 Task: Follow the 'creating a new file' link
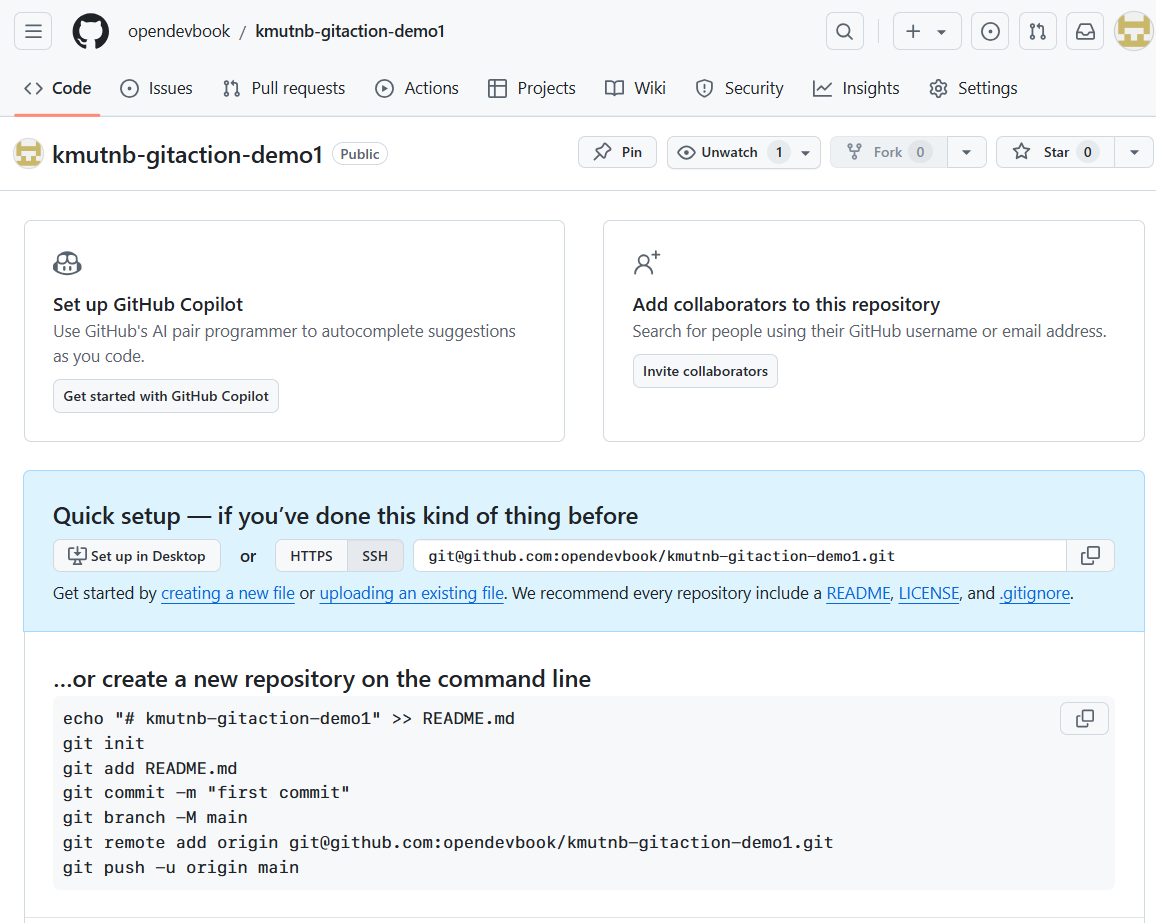228,593
